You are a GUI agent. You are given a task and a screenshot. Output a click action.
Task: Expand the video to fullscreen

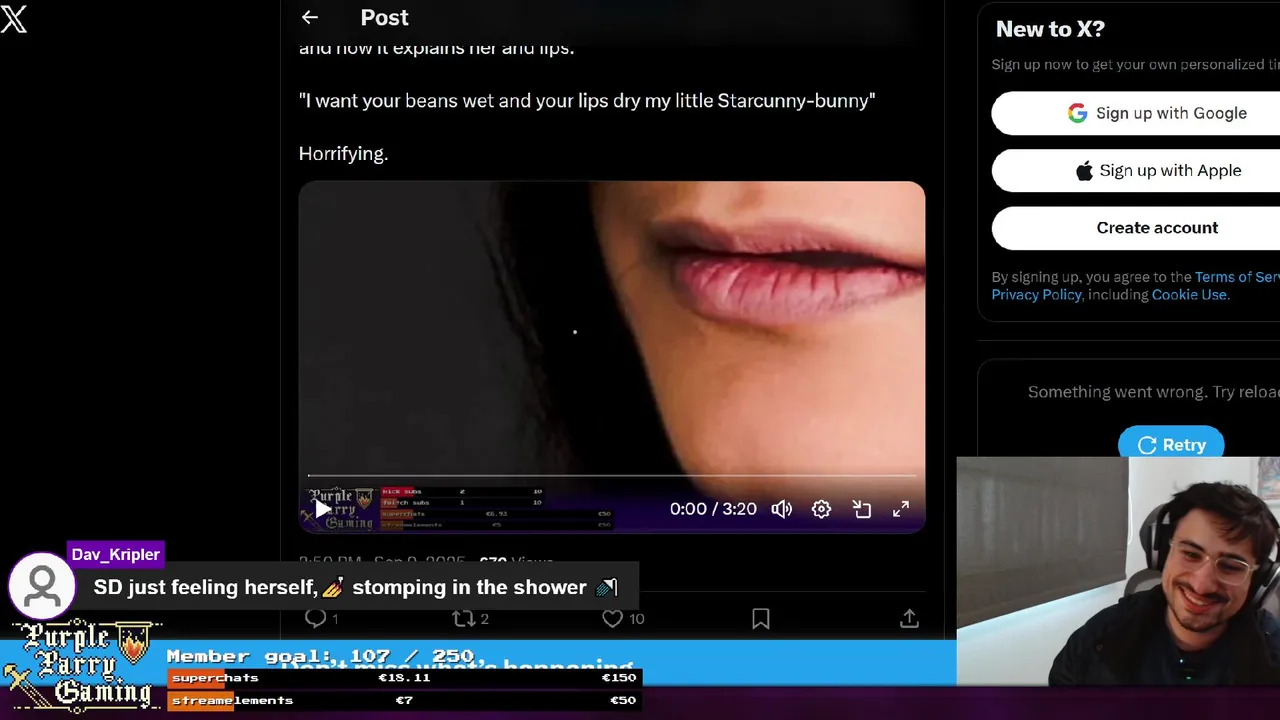click(901, 509)
